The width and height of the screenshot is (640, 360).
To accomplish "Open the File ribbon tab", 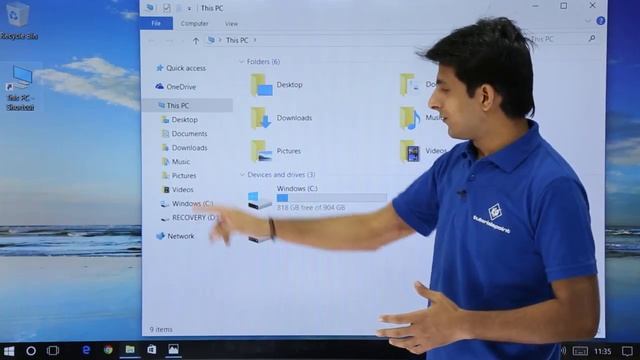I will click(156, 23).
